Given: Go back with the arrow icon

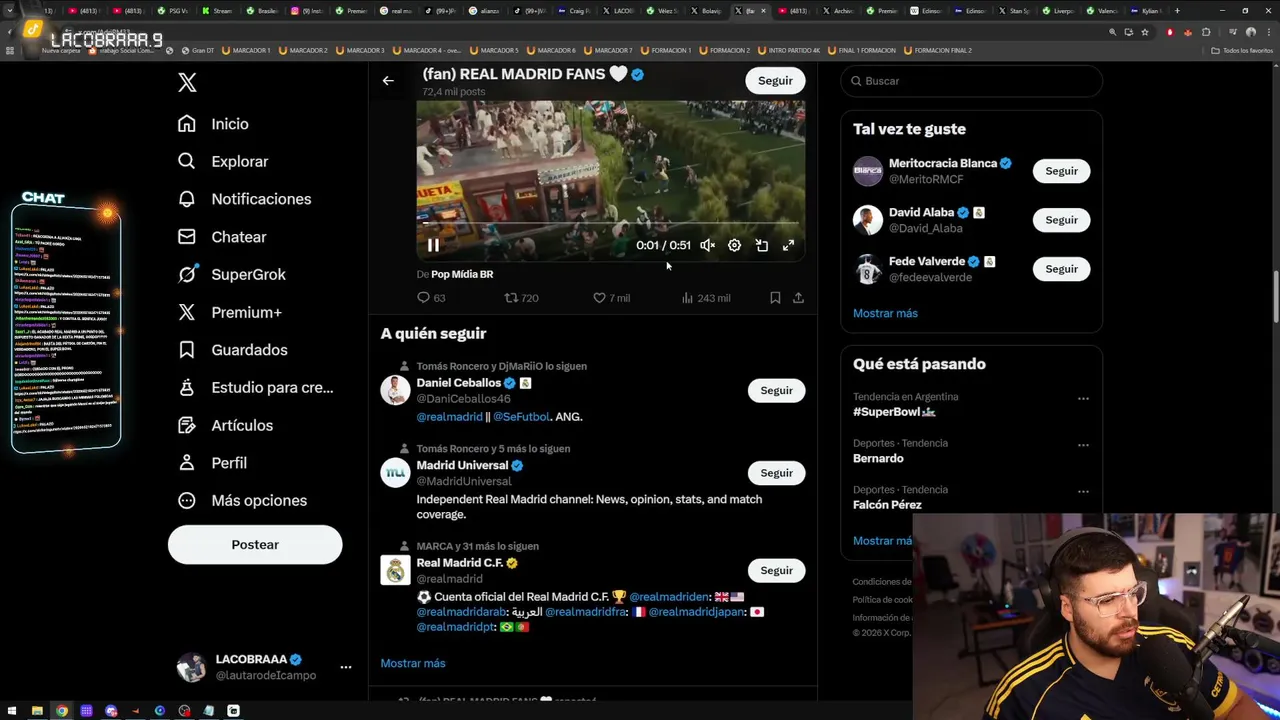Looking at the screenshot, I should pyautogui.click(x=388, y=81).
